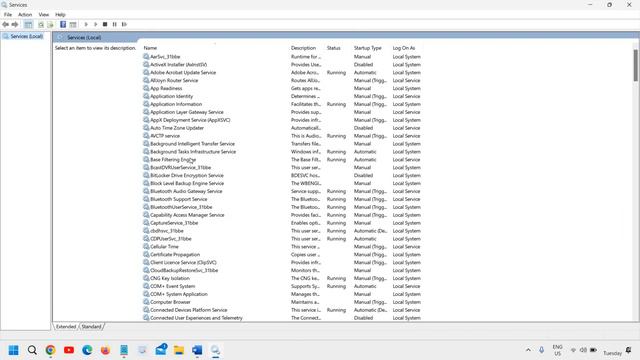This screenshot has height=360, width=640.
Task: Open the Windows Start menu
Action: [13, 350]
